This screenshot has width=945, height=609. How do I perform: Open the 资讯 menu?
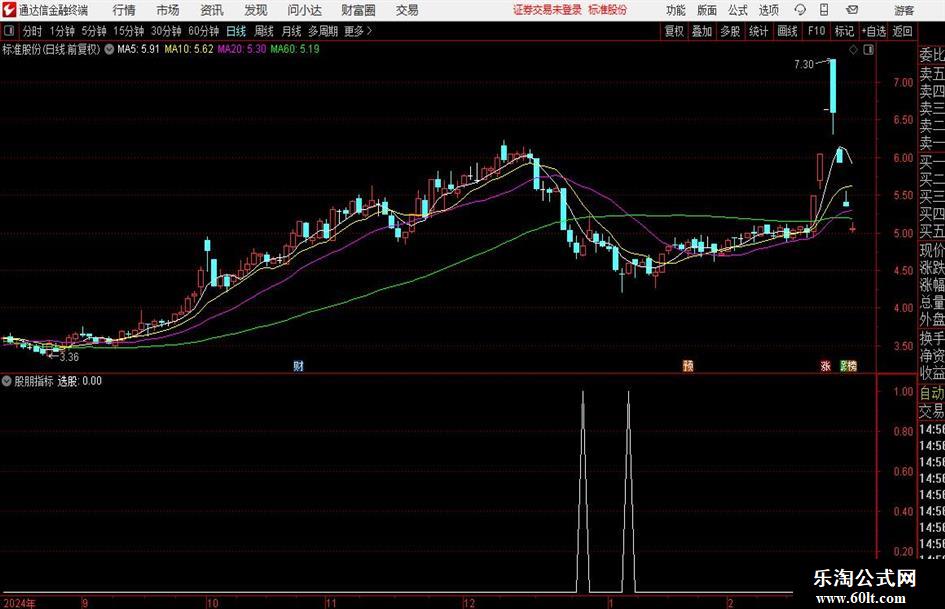pyautogui.click(x=212, y=10)
